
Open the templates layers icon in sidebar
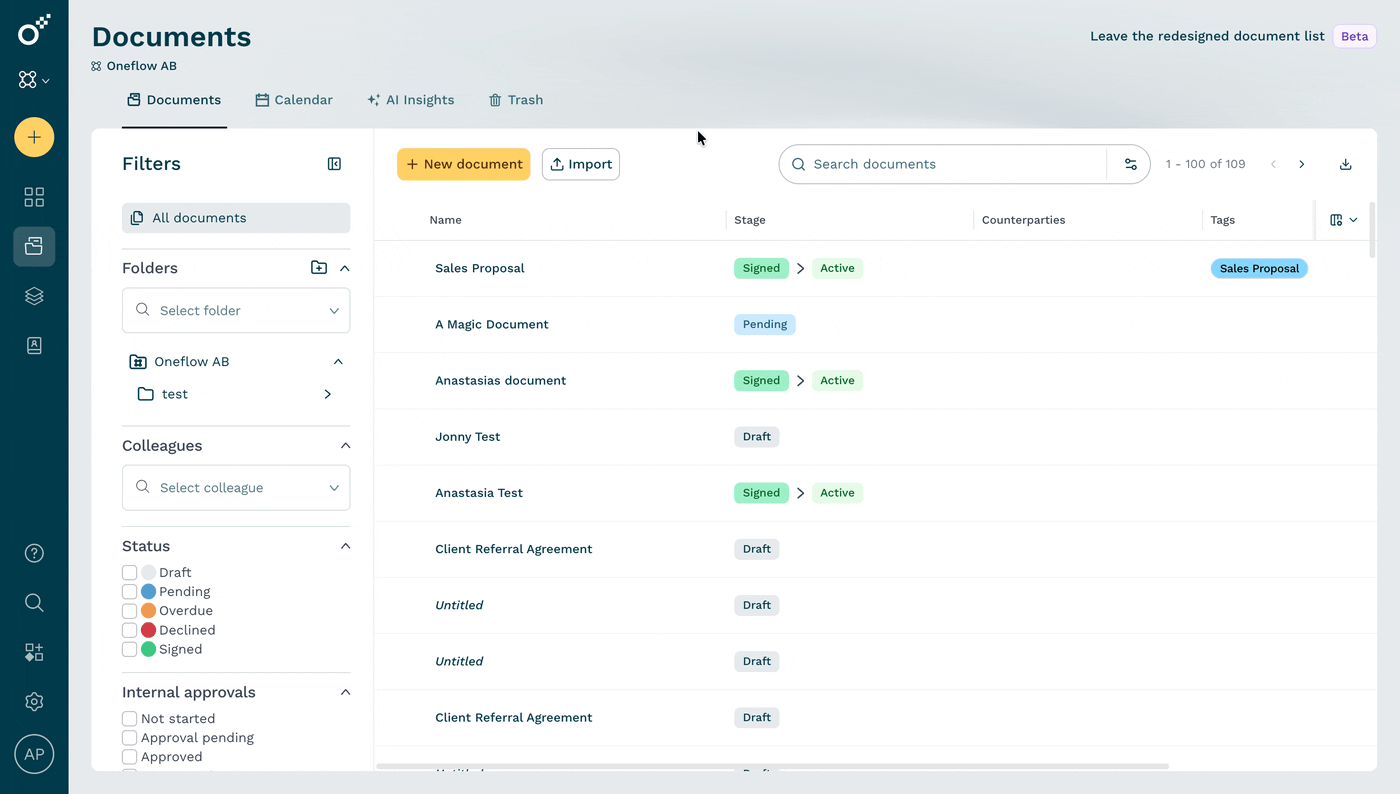click(x=34, y=296)
